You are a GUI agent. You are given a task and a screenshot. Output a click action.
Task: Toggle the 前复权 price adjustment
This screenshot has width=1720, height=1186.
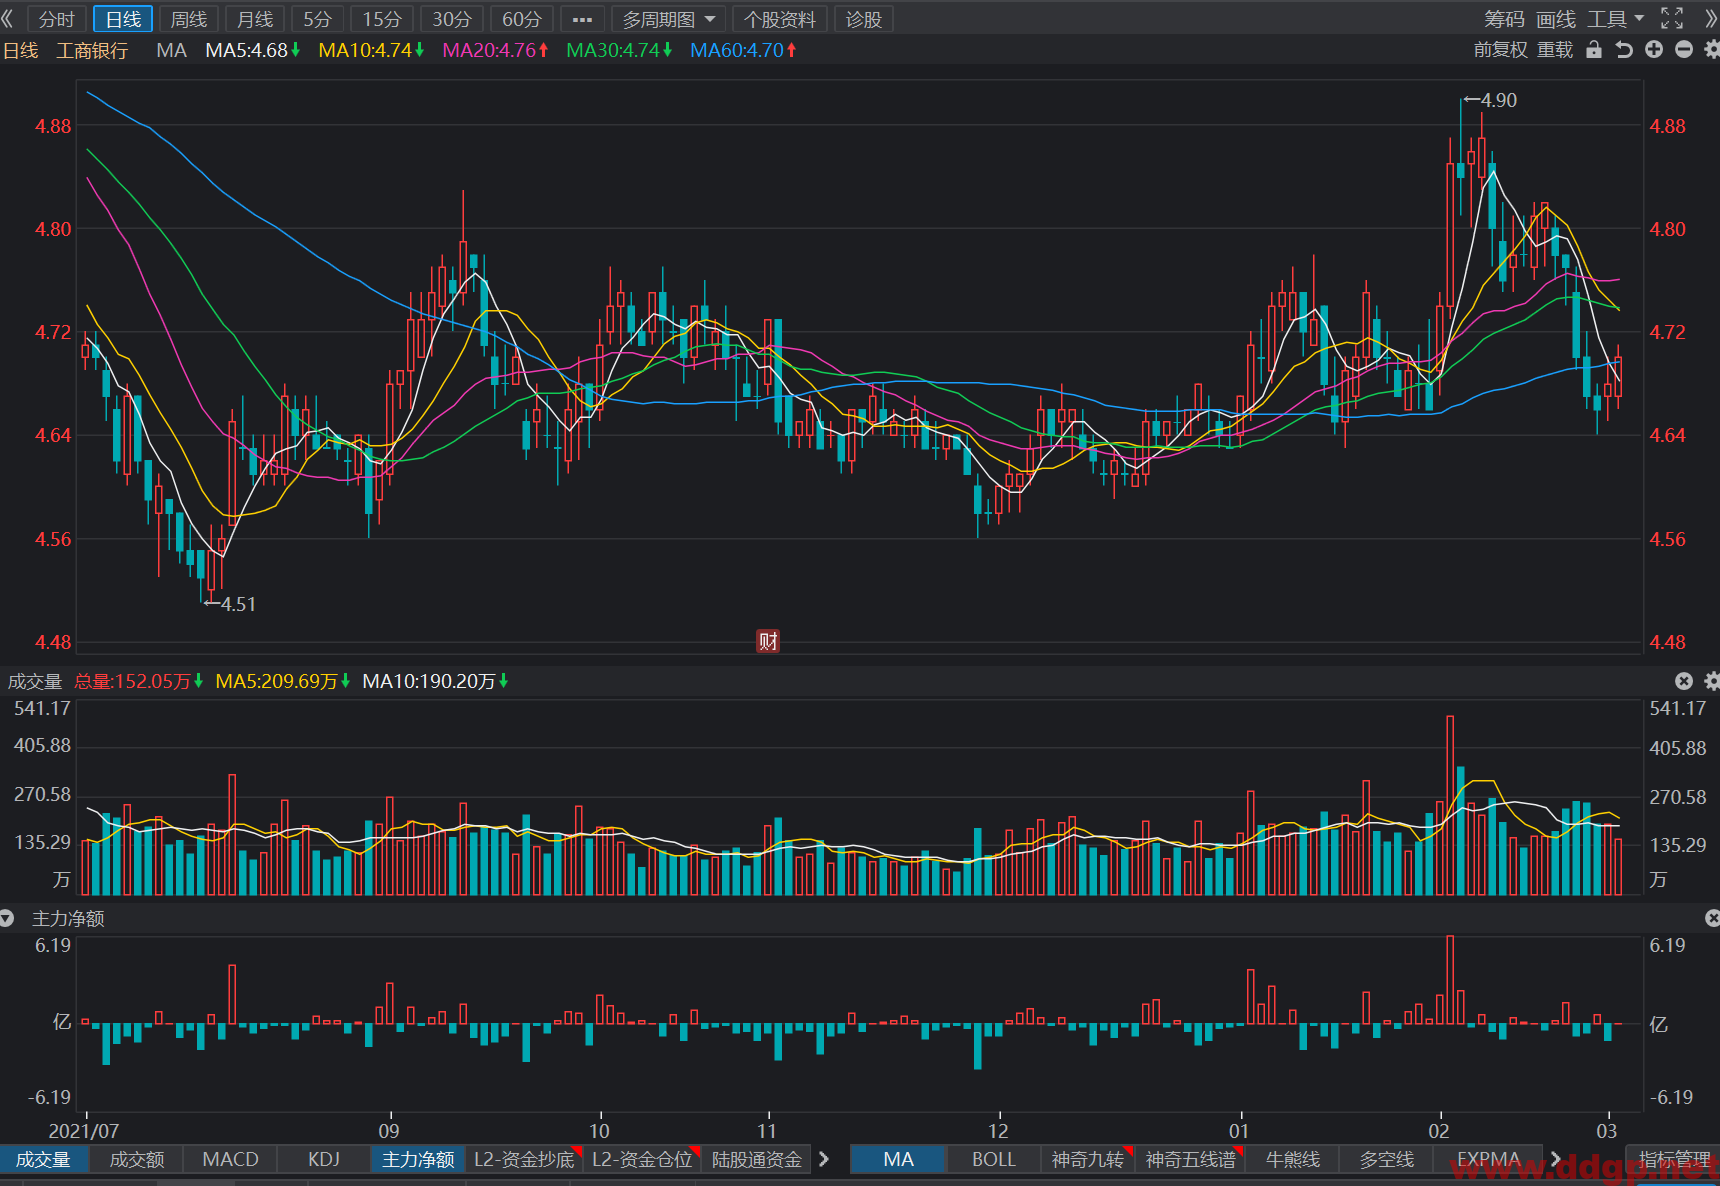coord(1501,50)
